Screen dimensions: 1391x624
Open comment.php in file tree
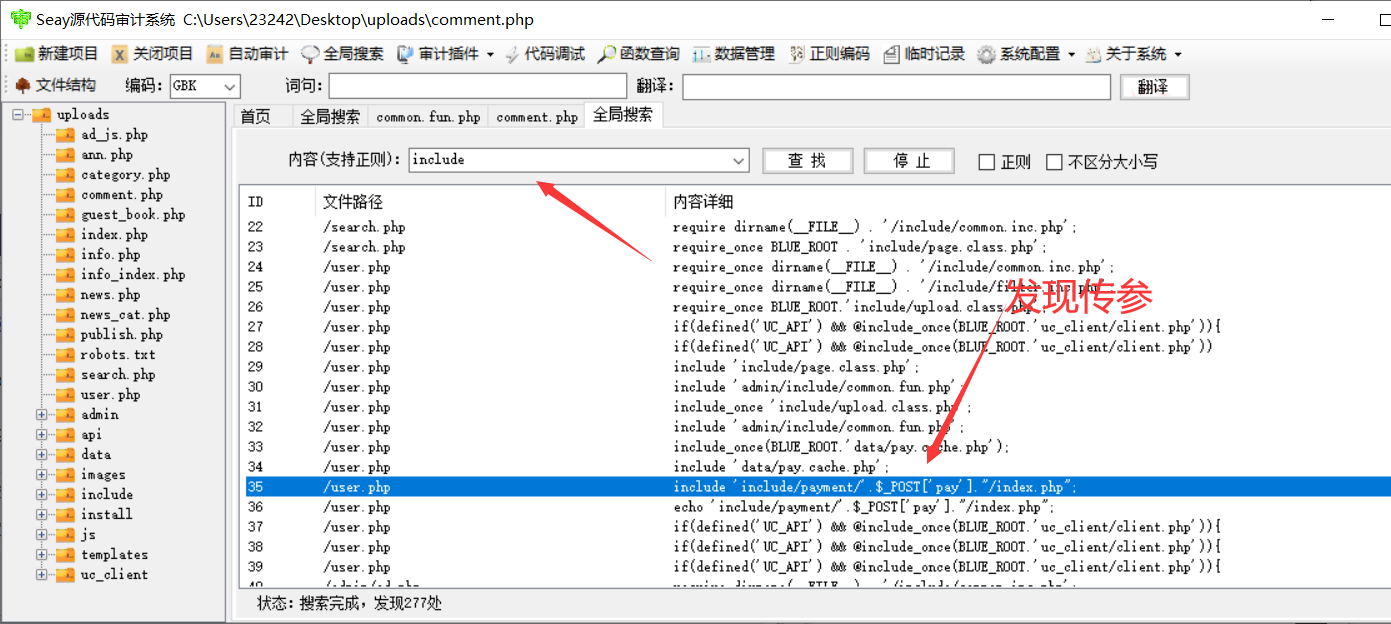[122, 195]
